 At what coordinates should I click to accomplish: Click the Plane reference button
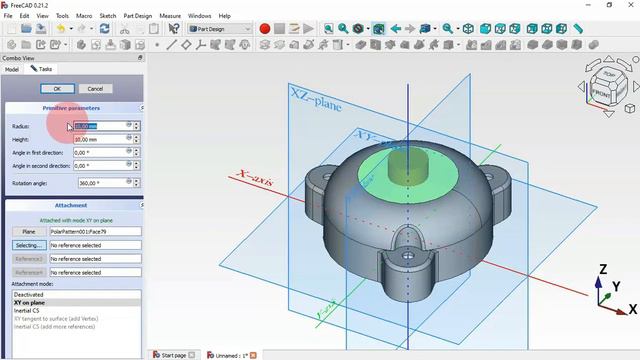pyautogui.click(x=29, y=232)
